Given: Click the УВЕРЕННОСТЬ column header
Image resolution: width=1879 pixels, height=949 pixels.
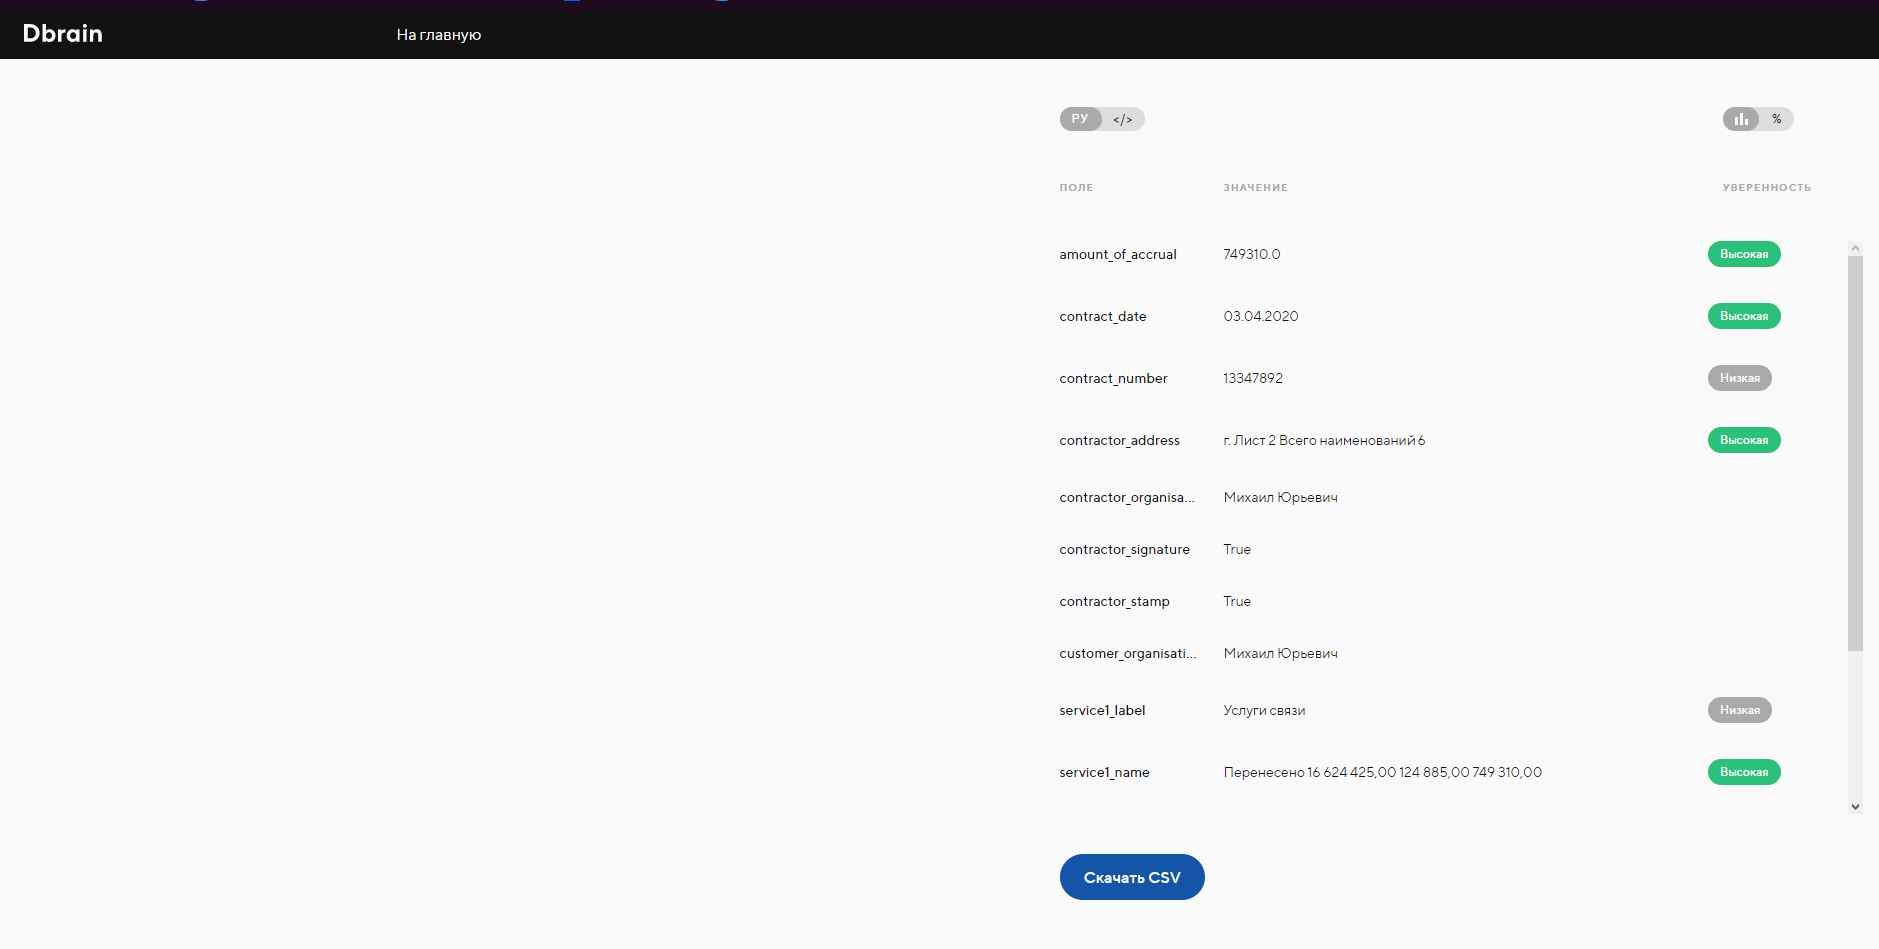Looking at the screenshot, I should 1766,188.
